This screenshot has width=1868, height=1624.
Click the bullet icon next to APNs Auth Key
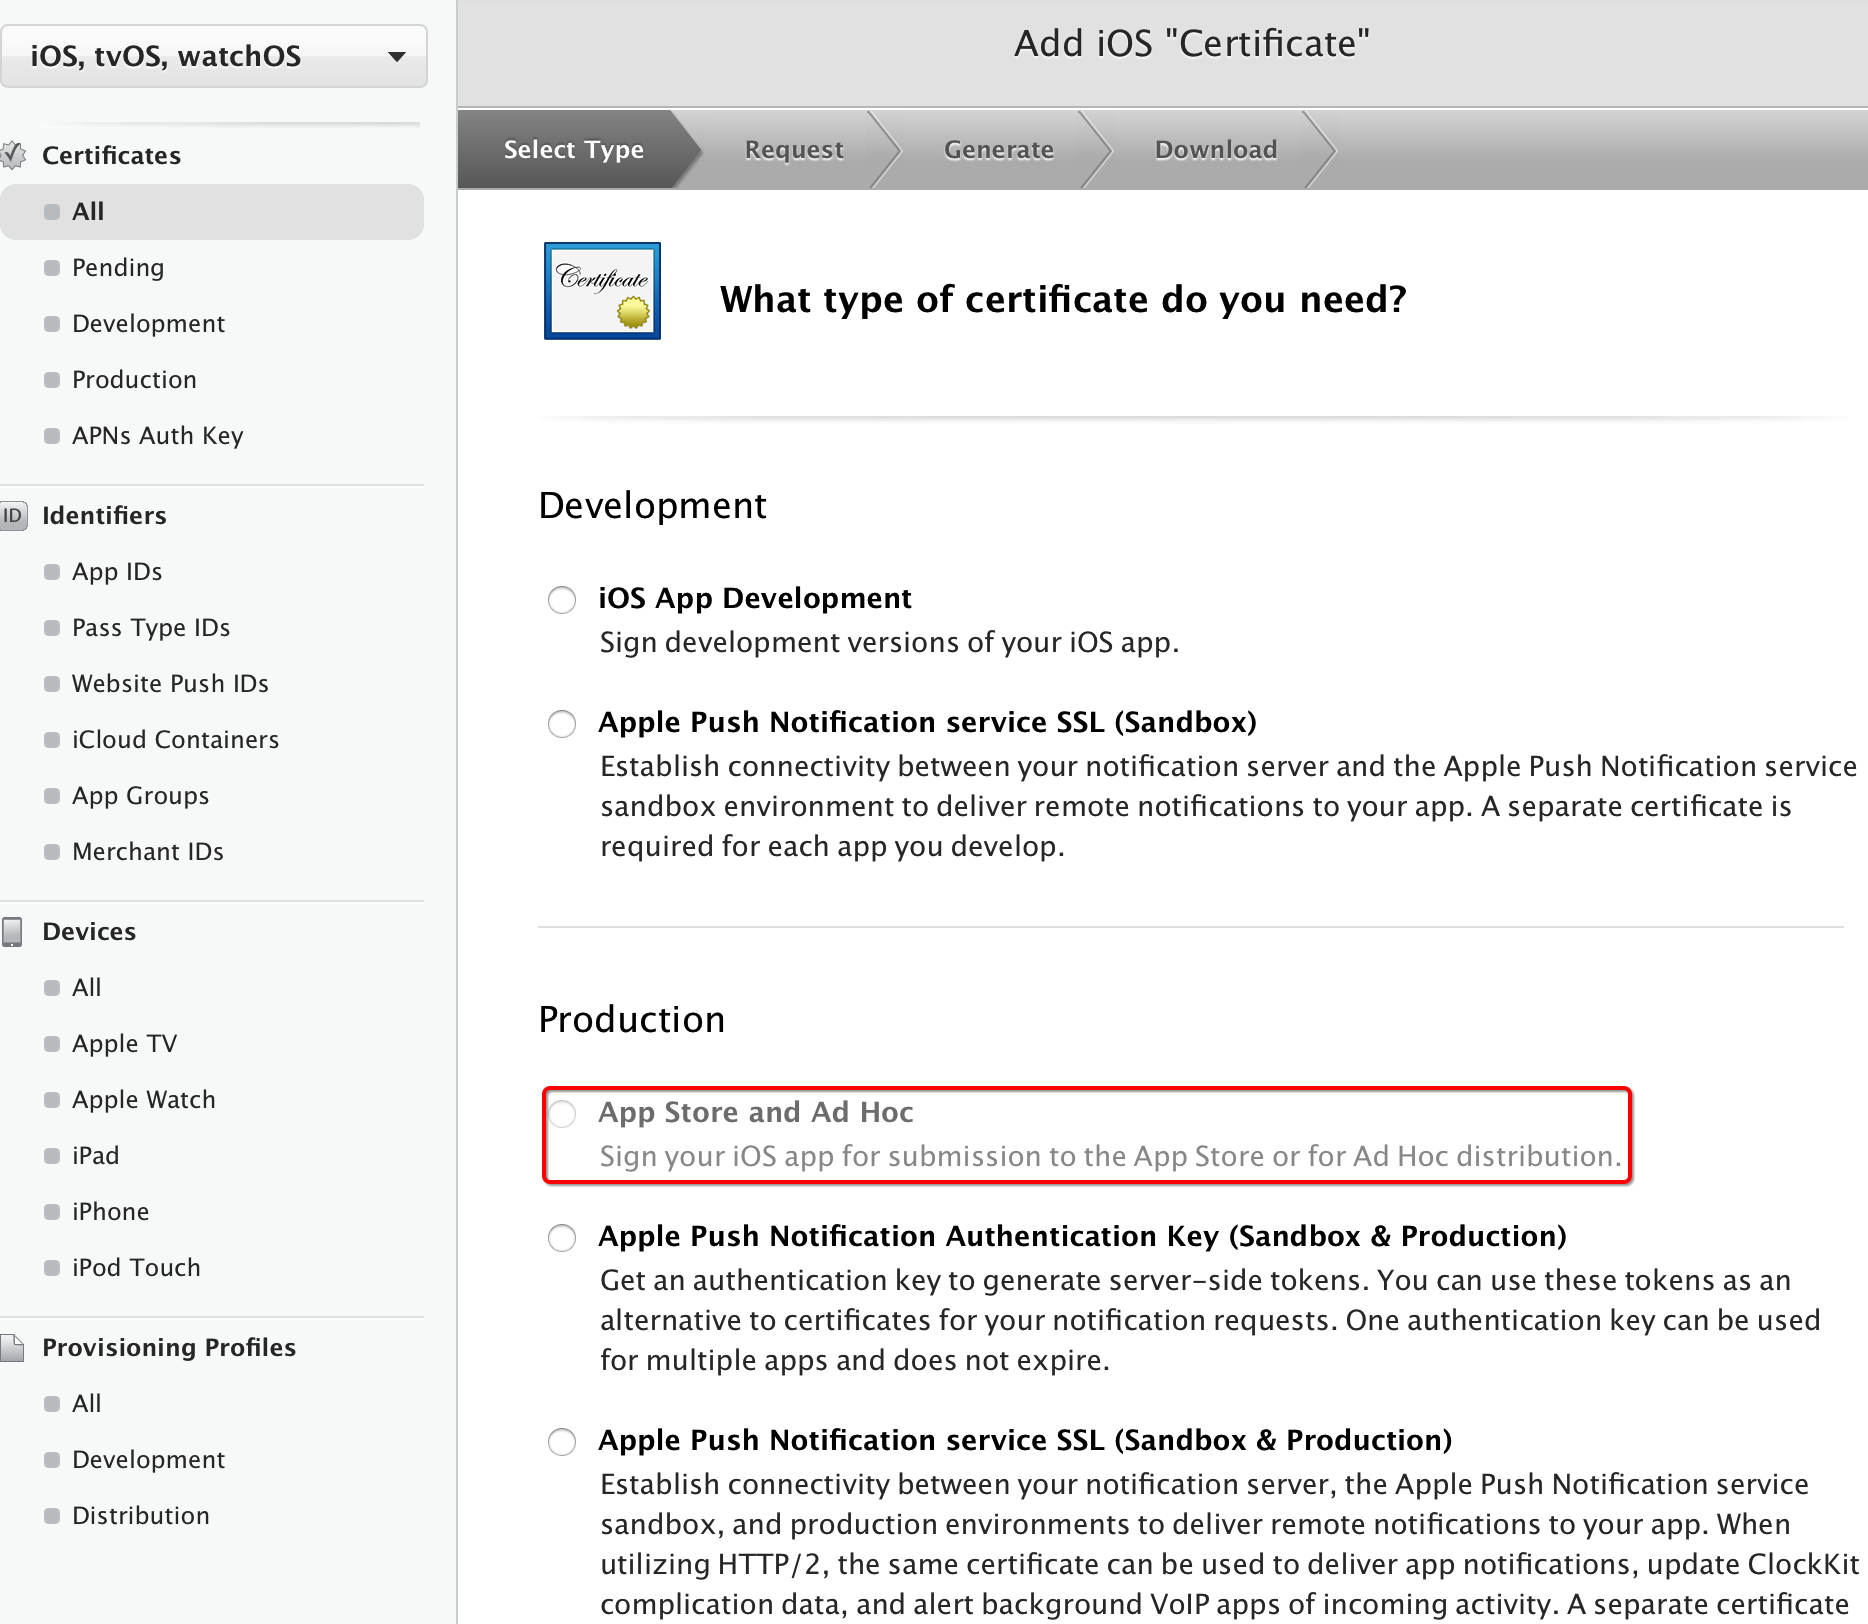coord(52,435)
